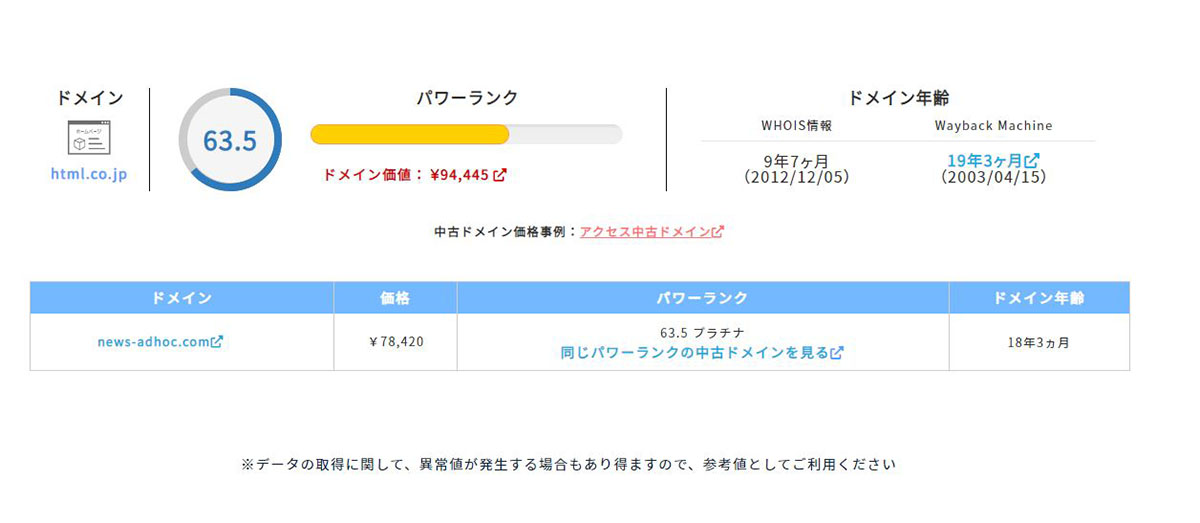1200x523 pixels.
Task: Open the news-adhoc.com domain link
Action: [x=160, y=342]
